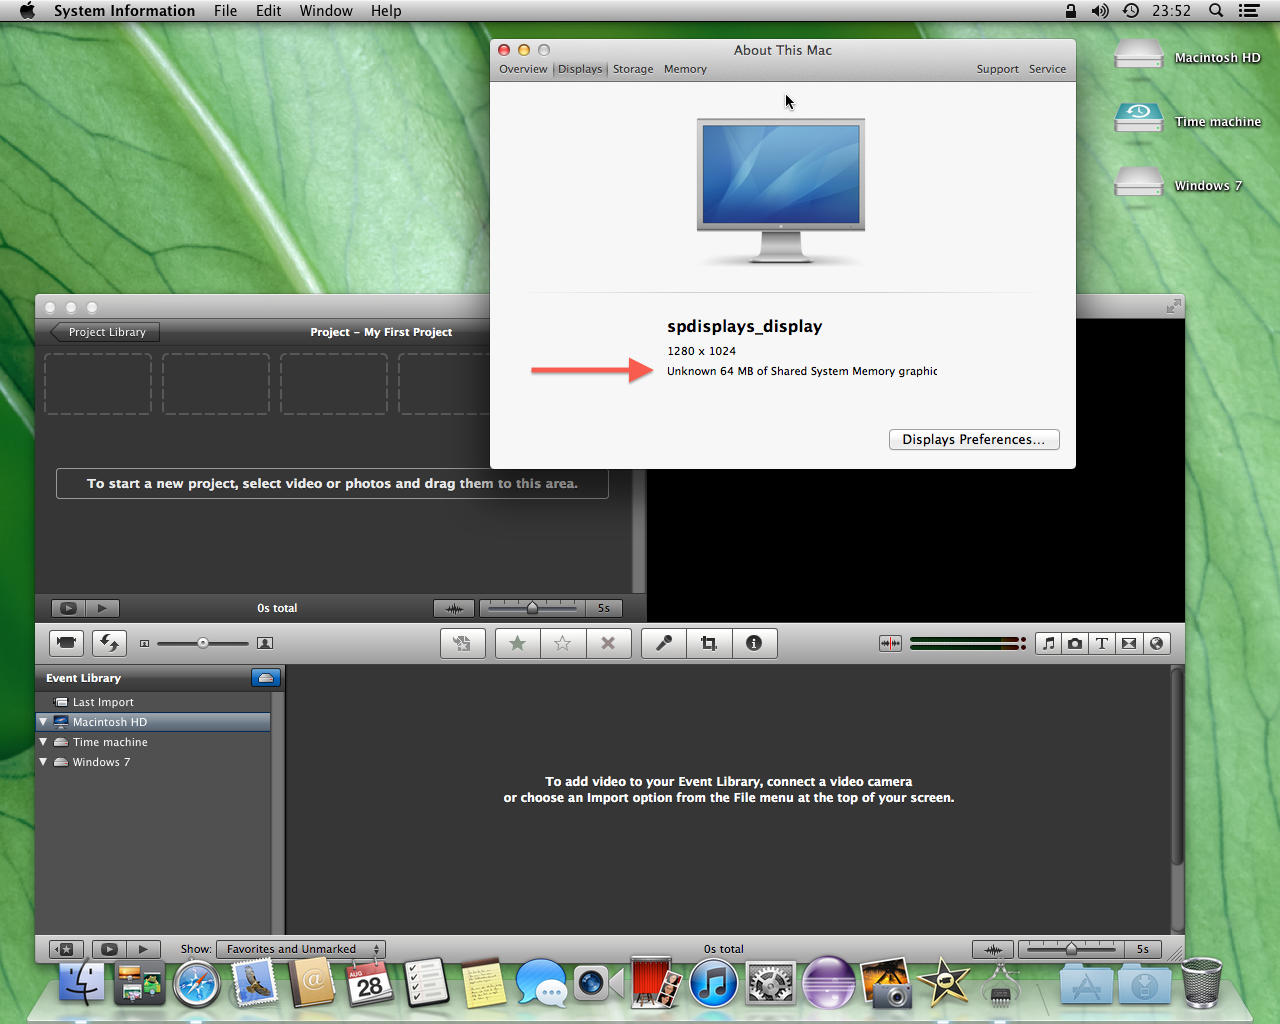Image resolution: width=1280 pixels, height=1024 pixels.
Task: Go back to Project Library
Action: tap(105, 332)
